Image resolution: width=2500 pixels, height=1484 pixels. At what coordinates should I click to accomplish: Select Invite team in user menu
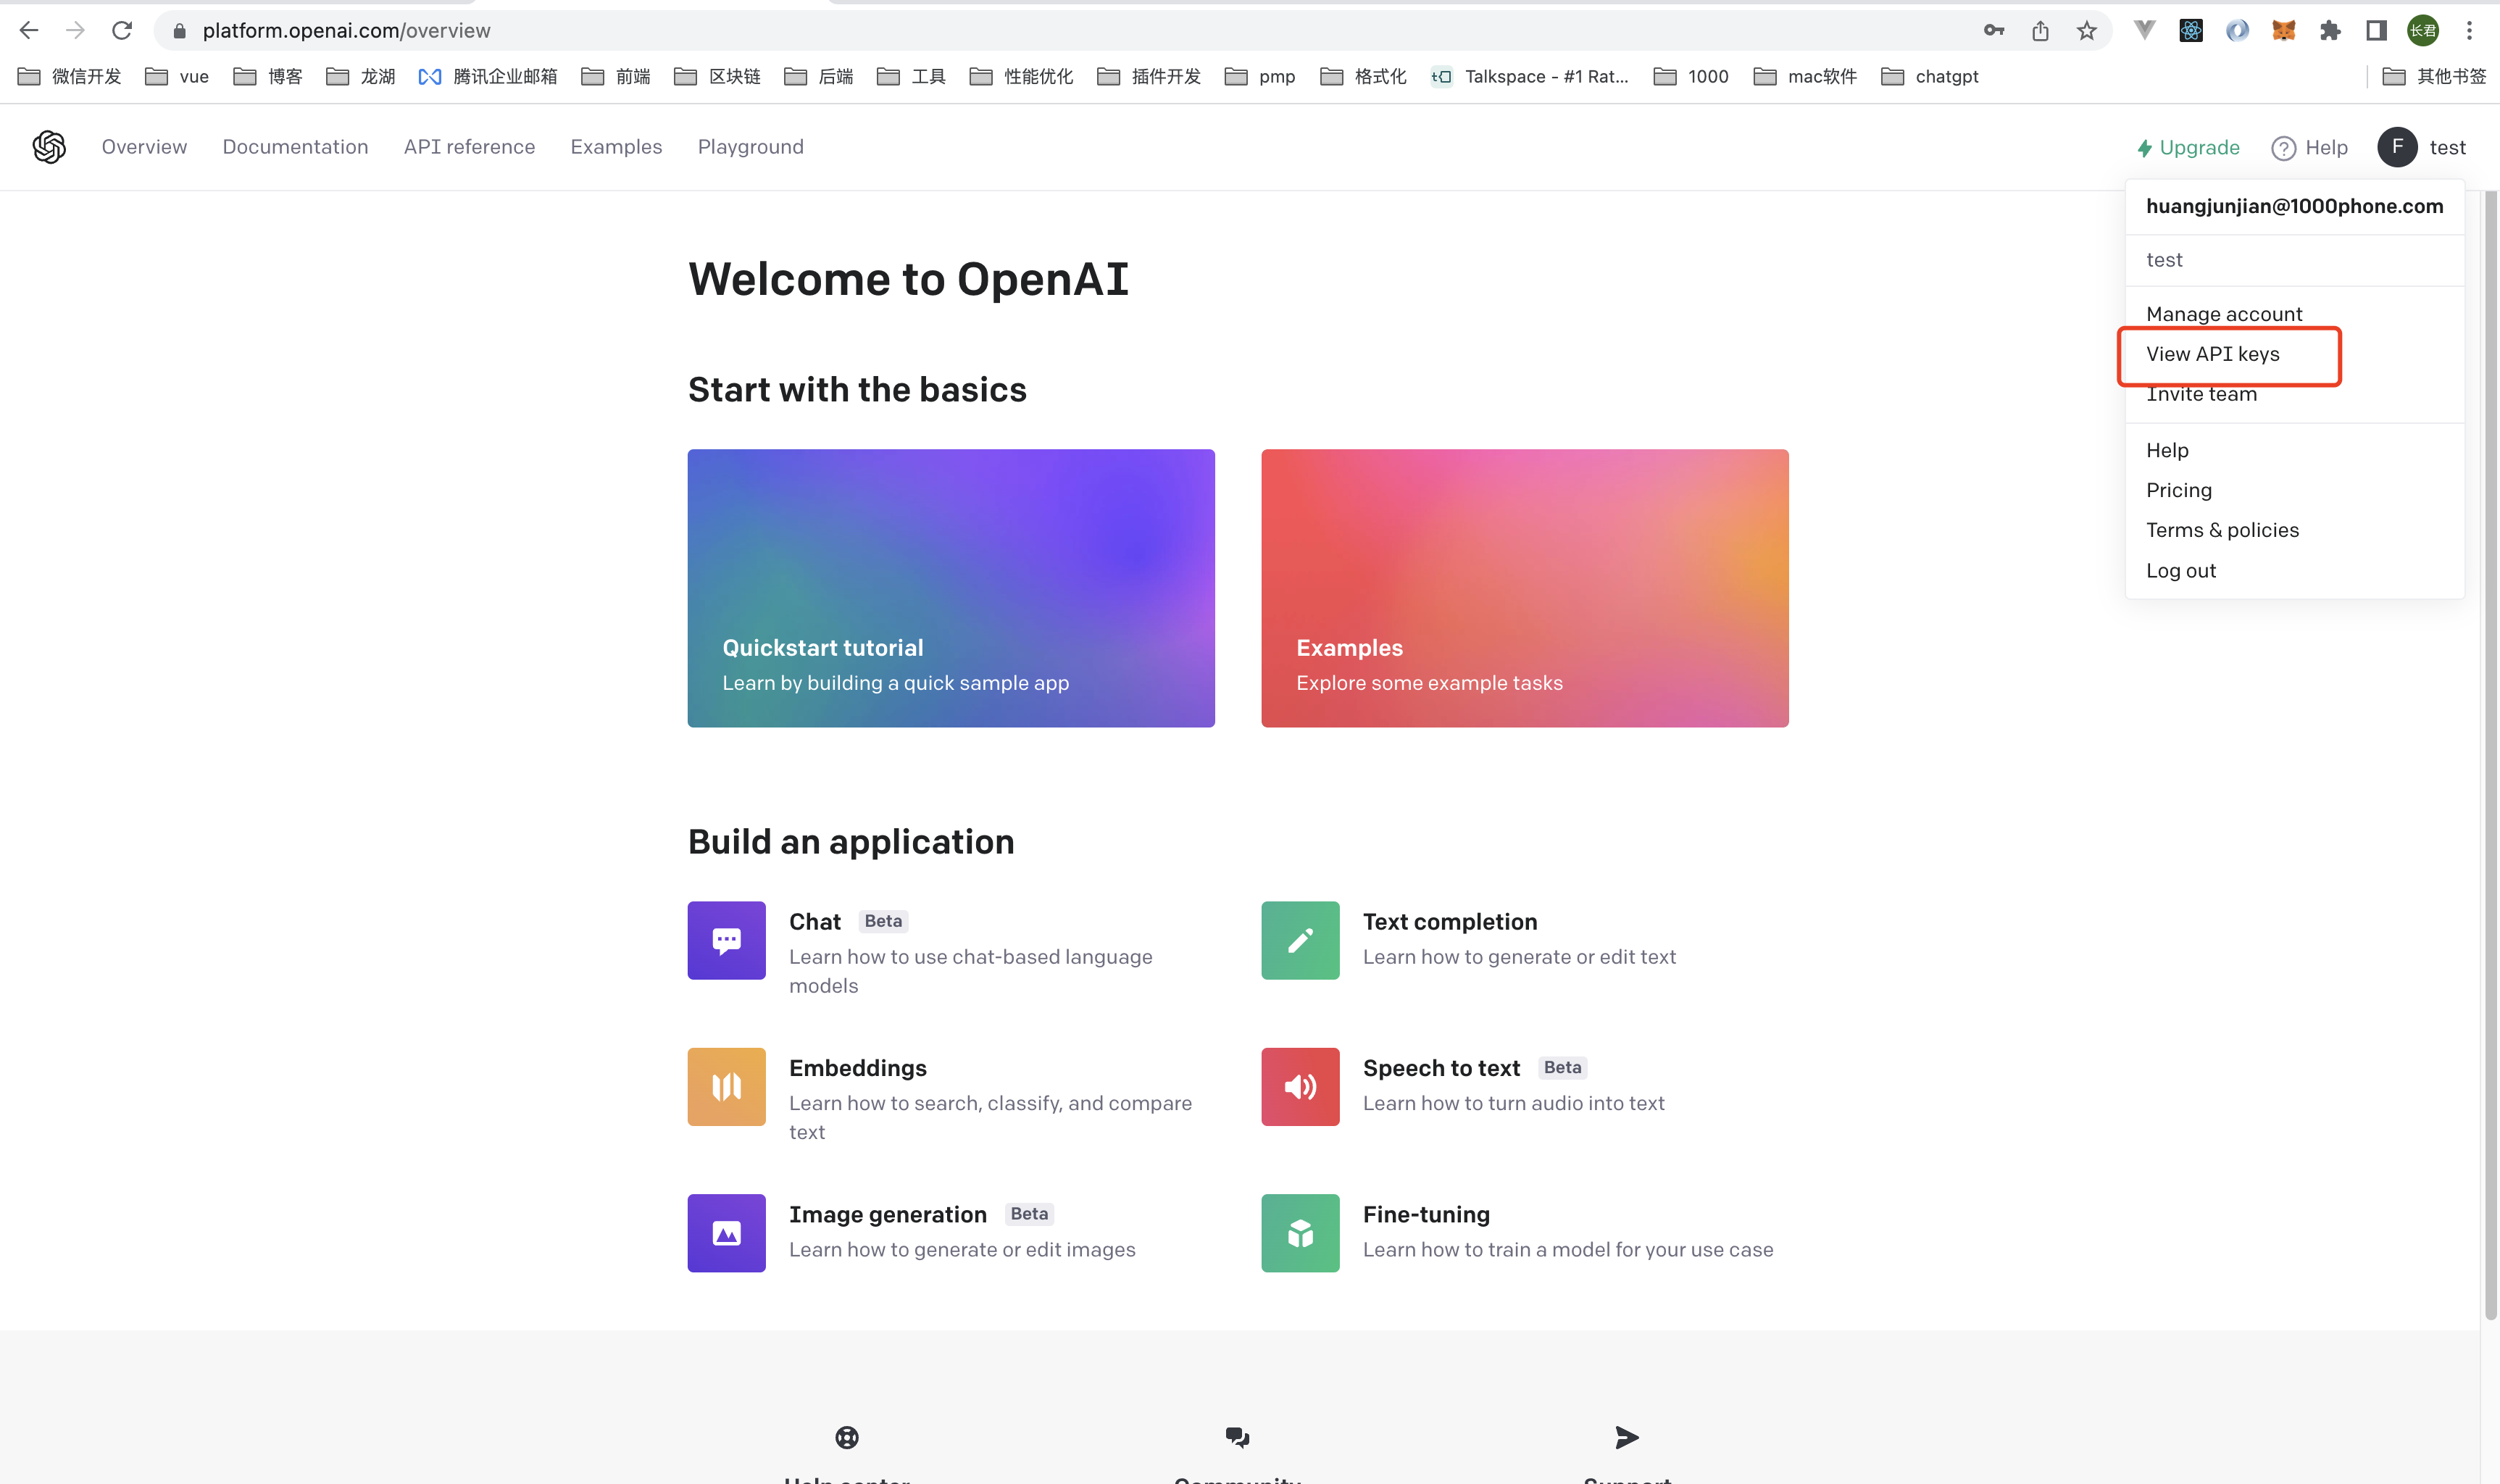tap(2201, 394)
